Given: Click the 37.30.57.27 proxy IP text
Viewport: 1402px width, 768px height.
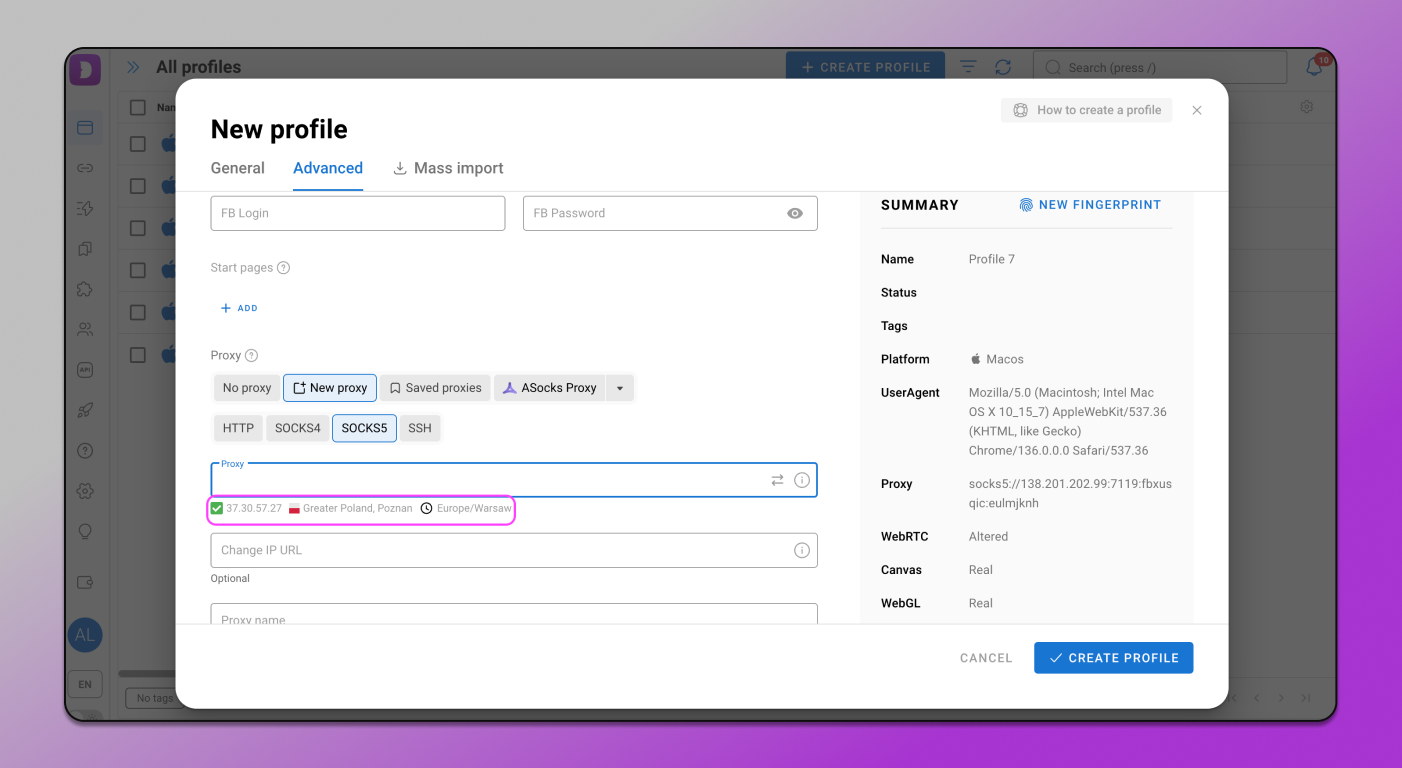Looking at the screenshot, I should coord(254,508).
